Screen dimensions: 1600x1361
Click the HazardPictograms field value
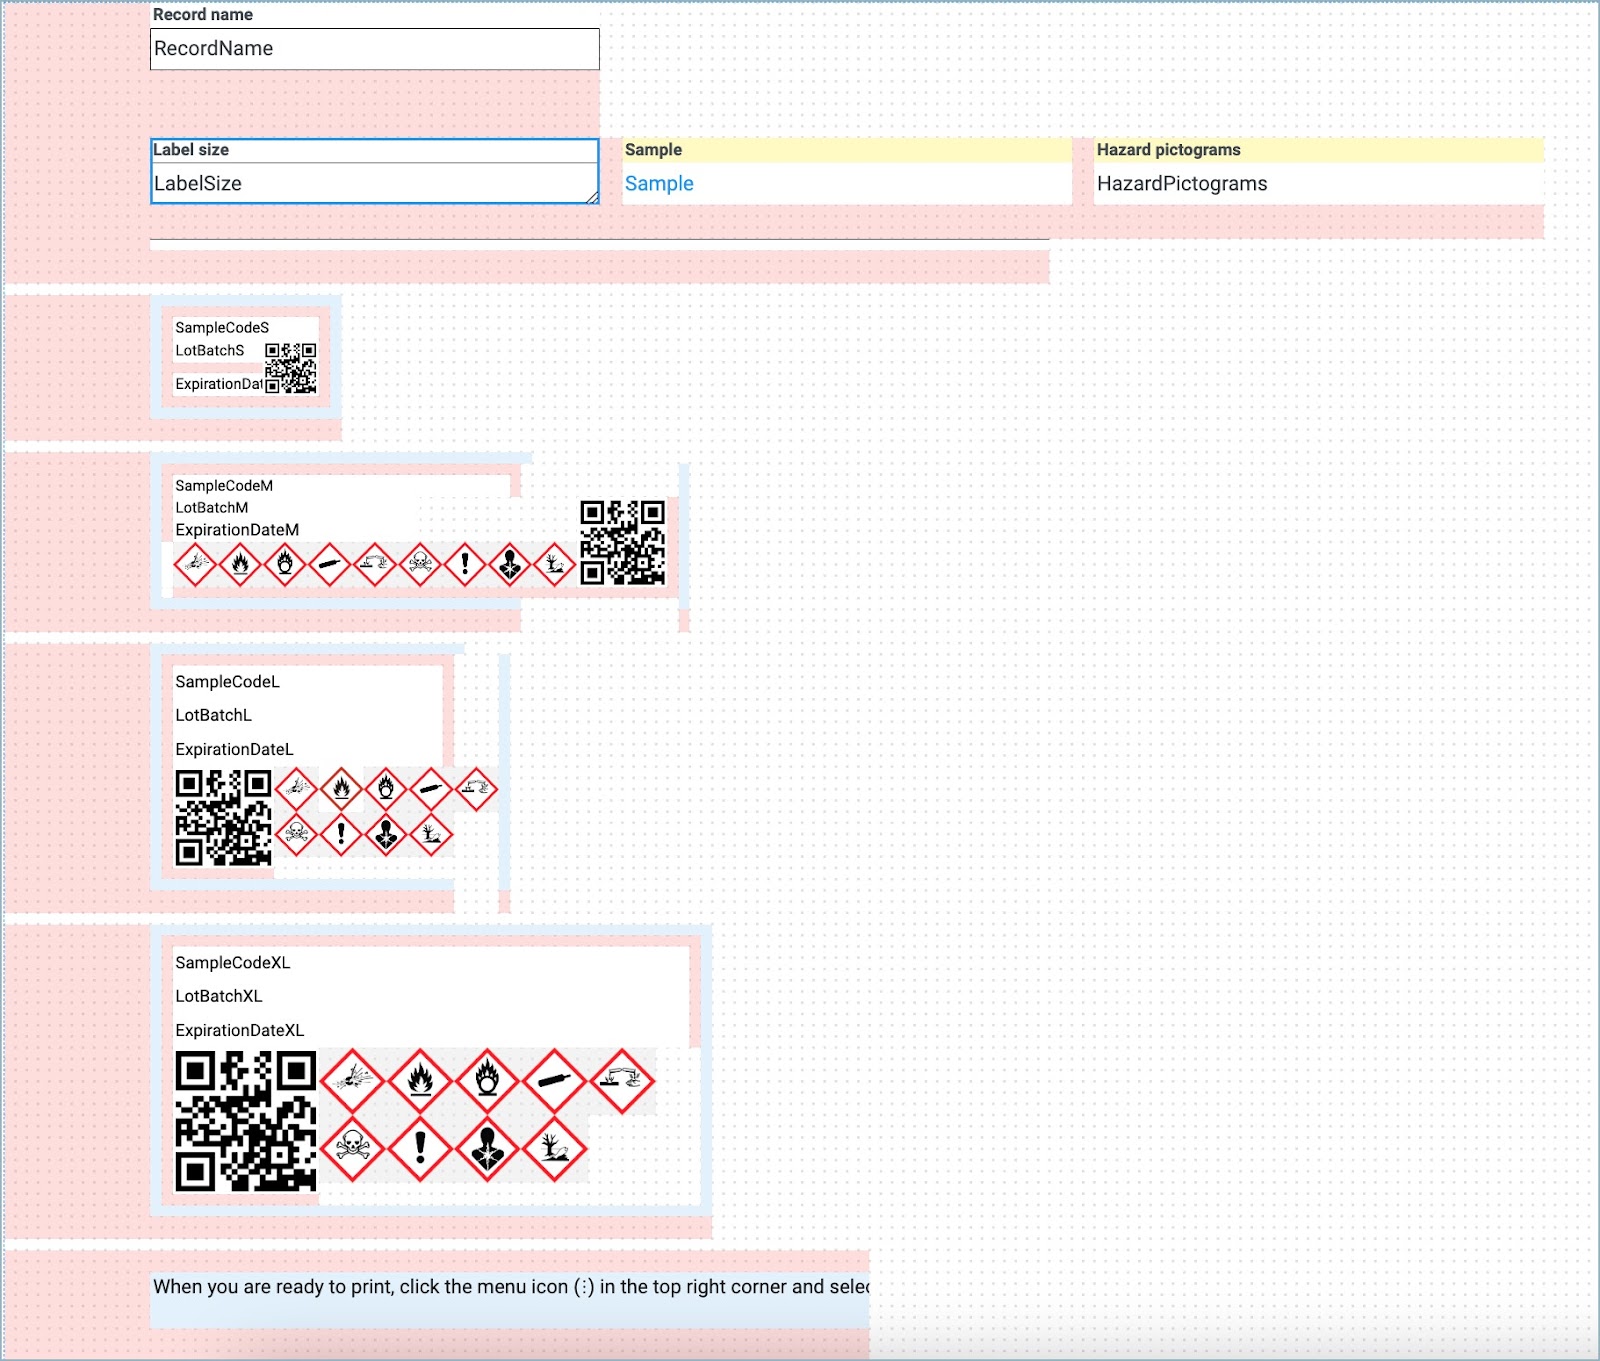point(1182,184)
